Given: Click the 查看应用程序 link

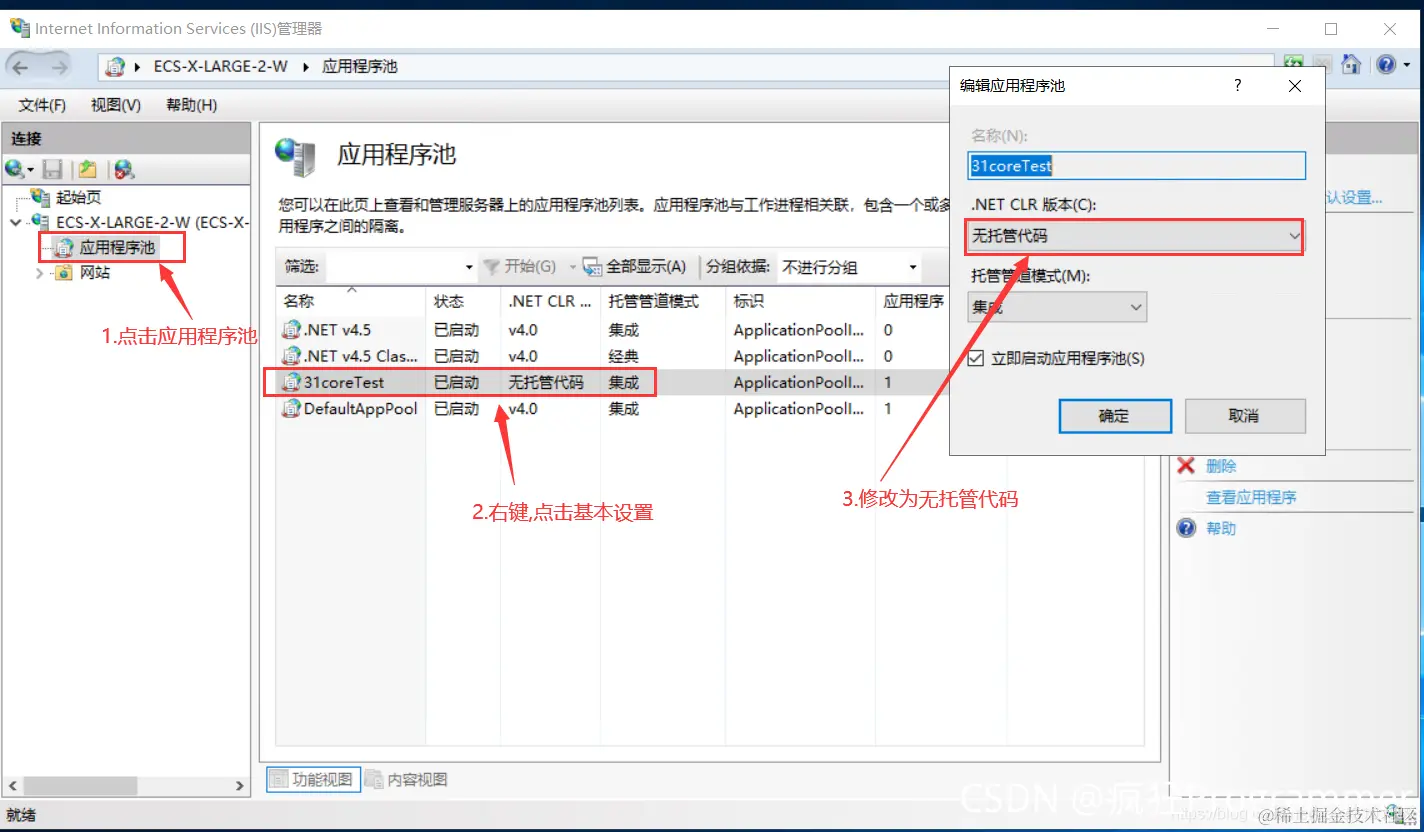Looking at the screenshot, I should [1251, 497].
